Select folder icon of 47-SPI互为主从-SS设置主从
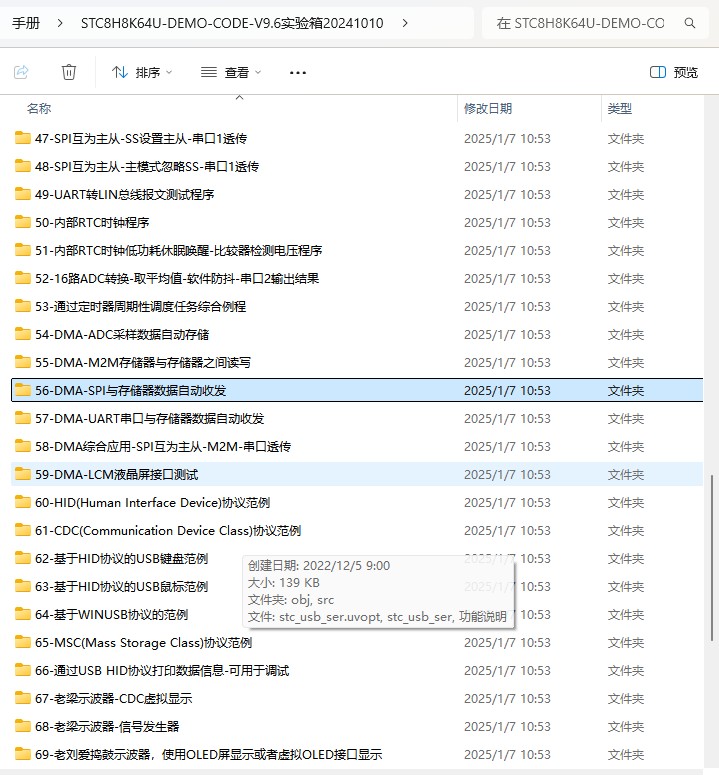This screenshot has height=775, width=719. point(23,138)
